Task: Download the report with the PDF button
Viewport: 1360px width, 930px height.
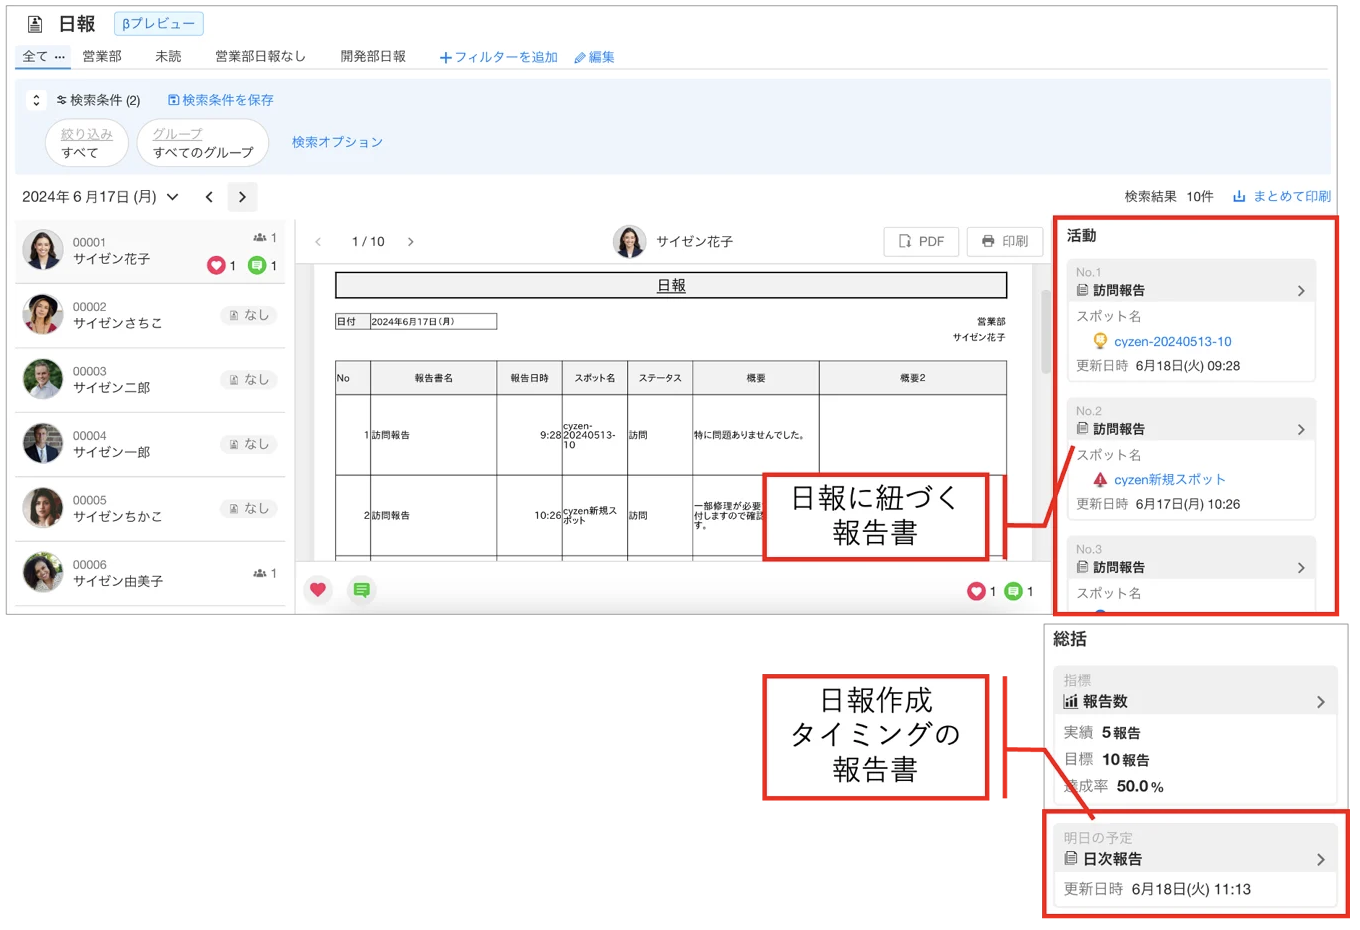Action: click(921, 241)
